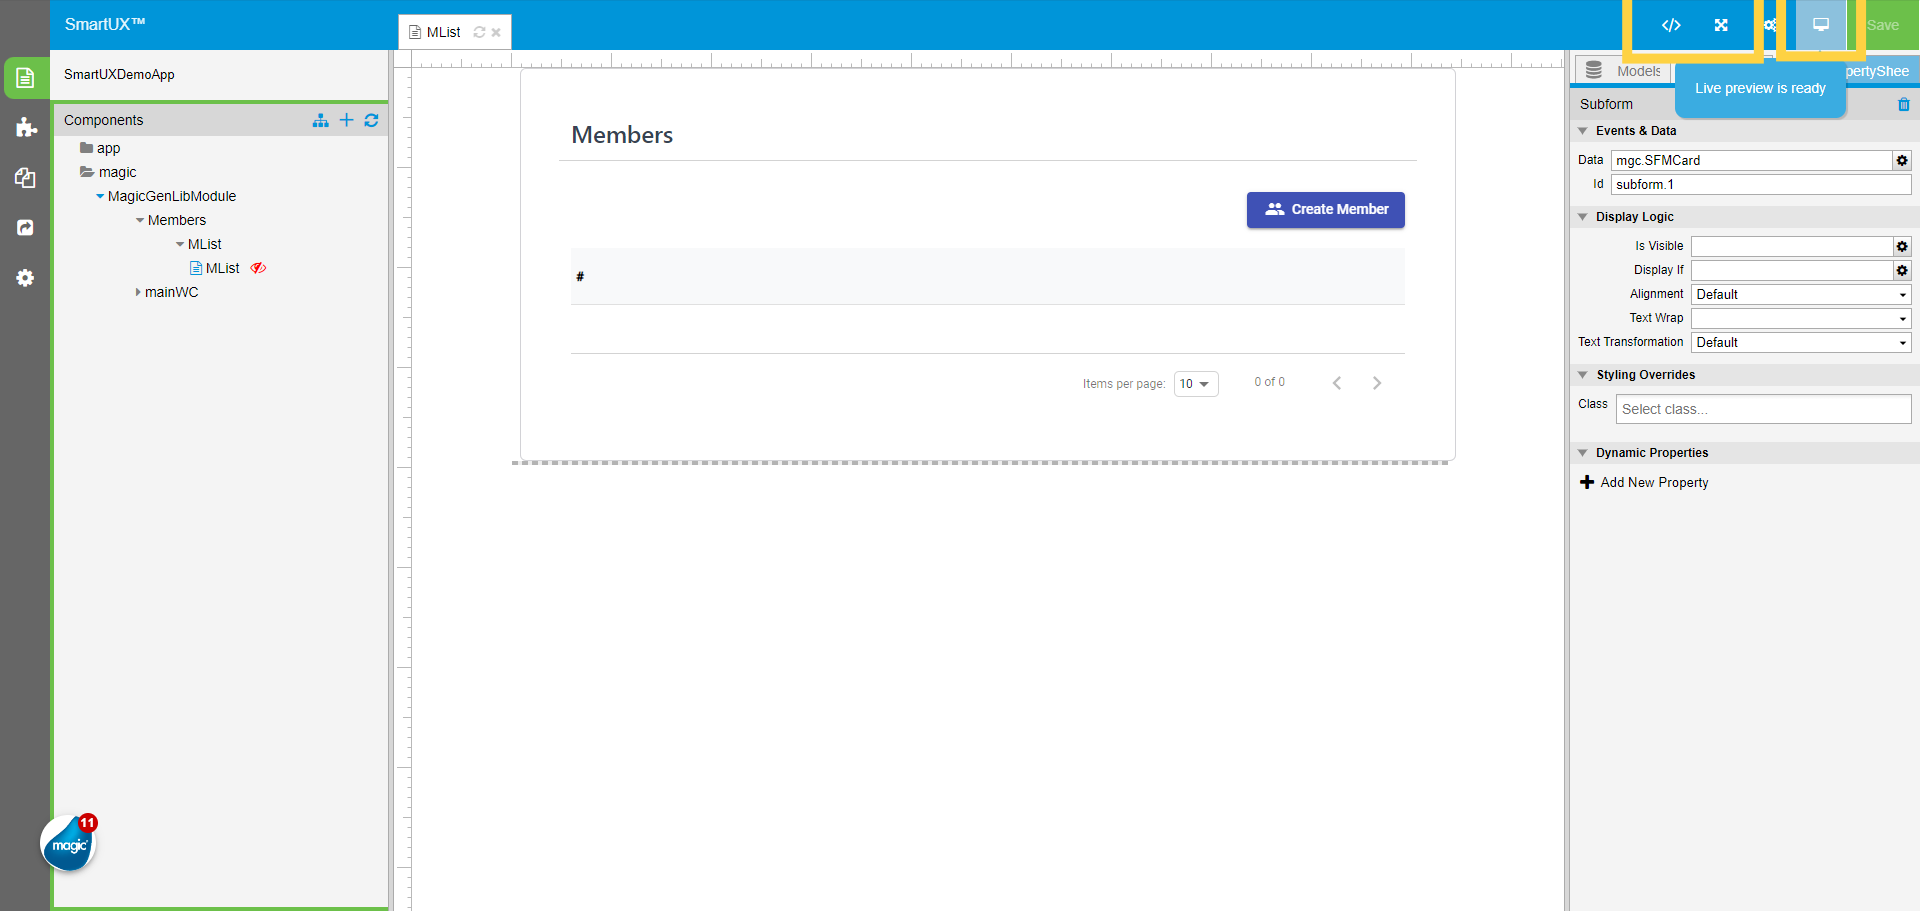
Task: Expand the mainWC tree node
Action: 138,292
